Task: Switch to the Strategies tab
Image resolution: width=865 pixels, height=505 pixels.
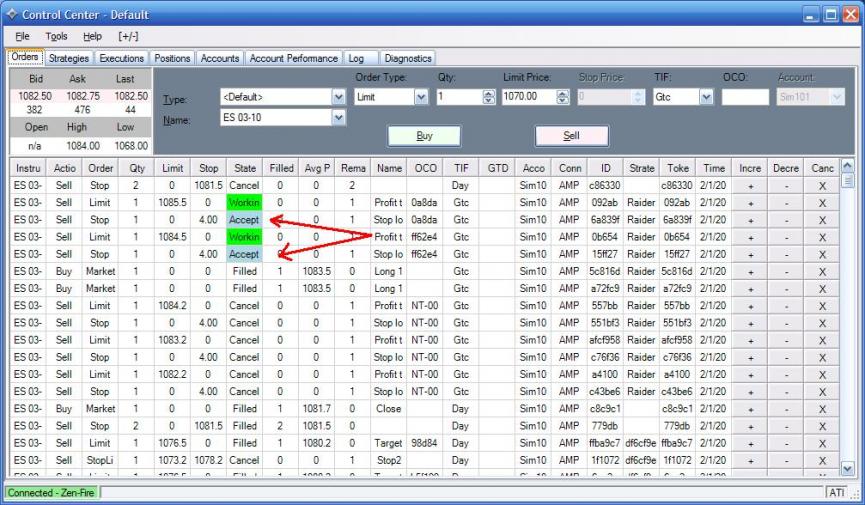Action: 68,58
